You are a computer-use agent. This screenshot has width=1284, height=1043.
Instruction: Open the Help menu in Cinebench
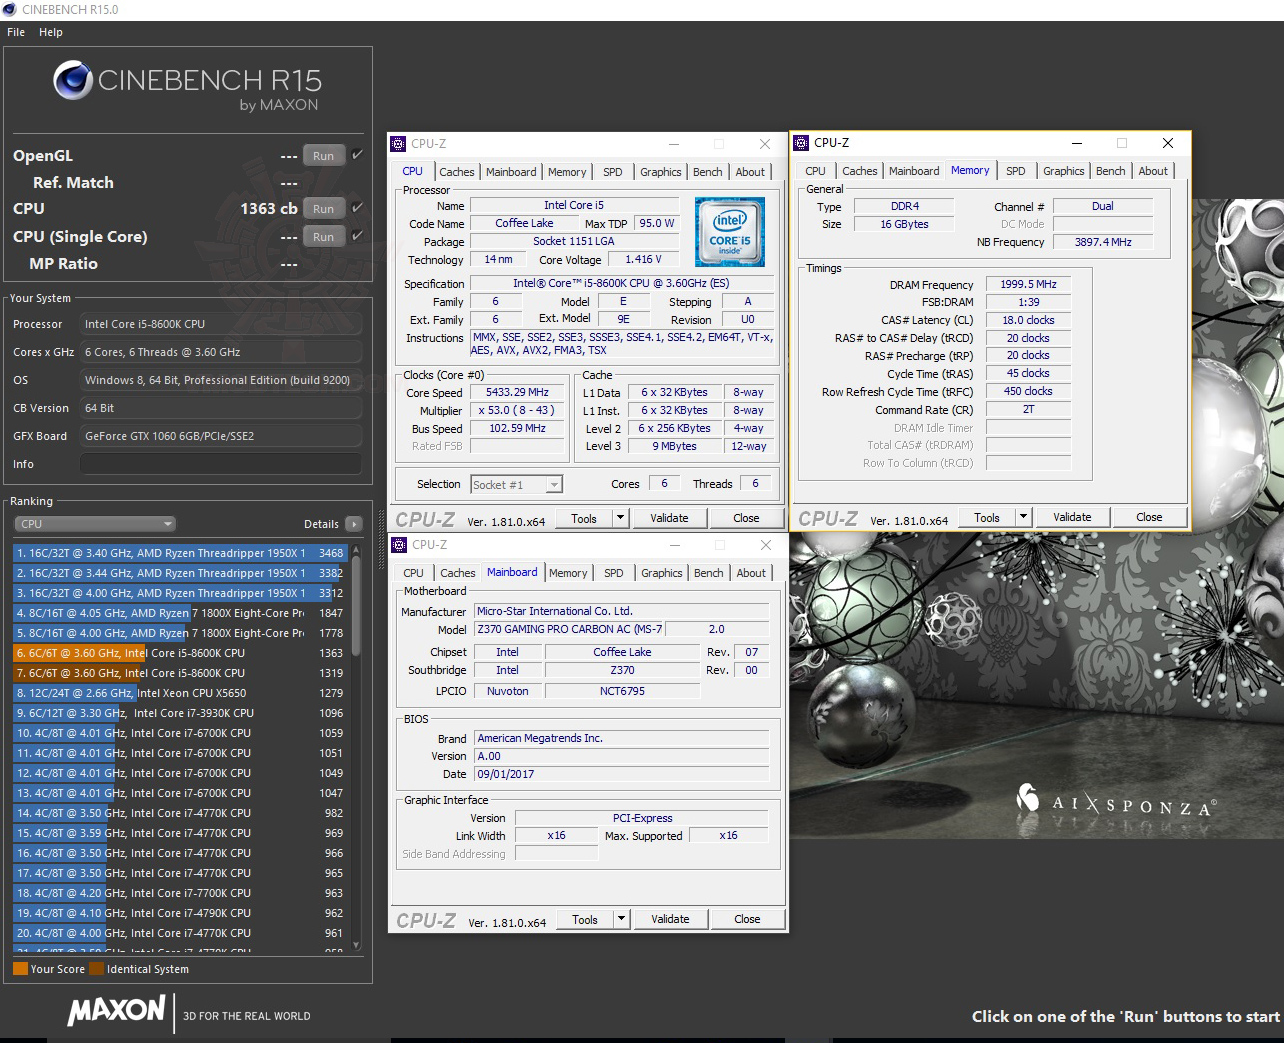click(50, 32)
